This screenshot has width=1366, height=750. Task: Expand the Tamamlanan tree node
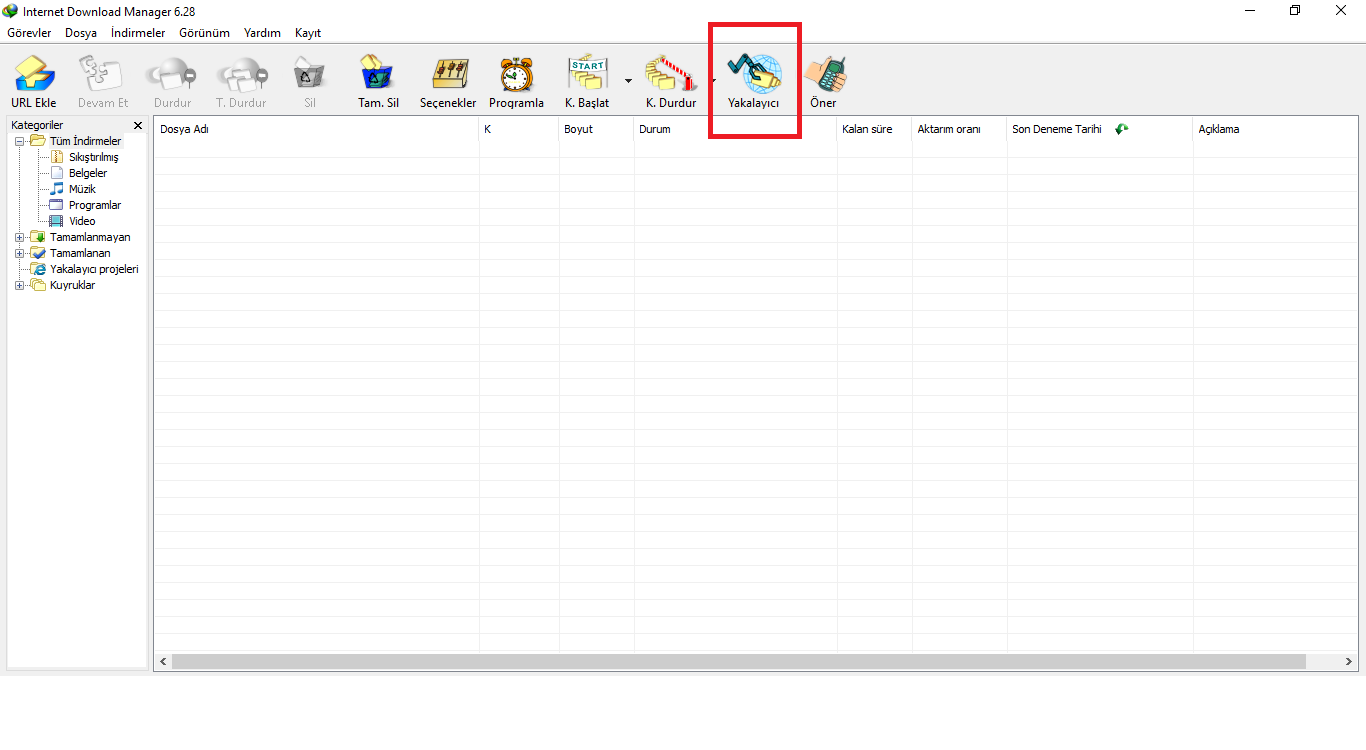point(19,253)
